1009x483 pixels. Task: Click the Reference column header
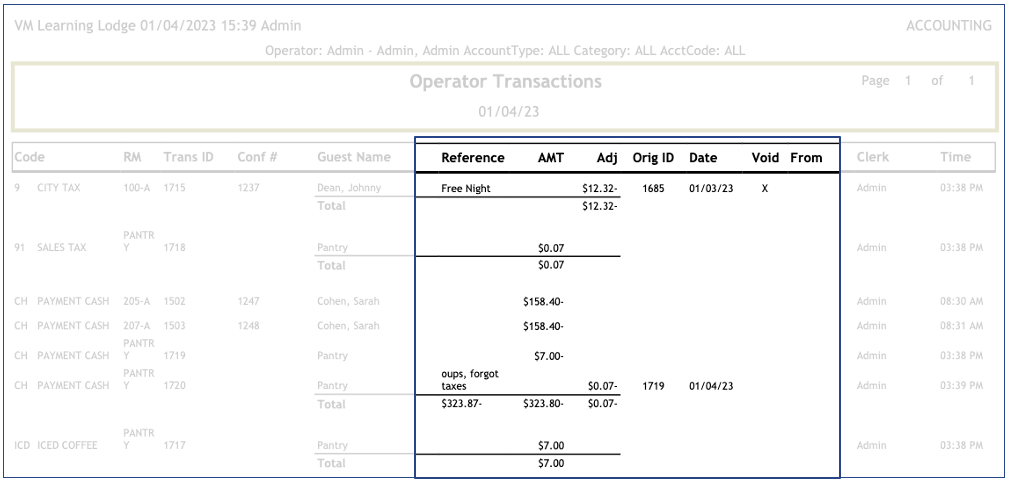(x=472, y=157)
